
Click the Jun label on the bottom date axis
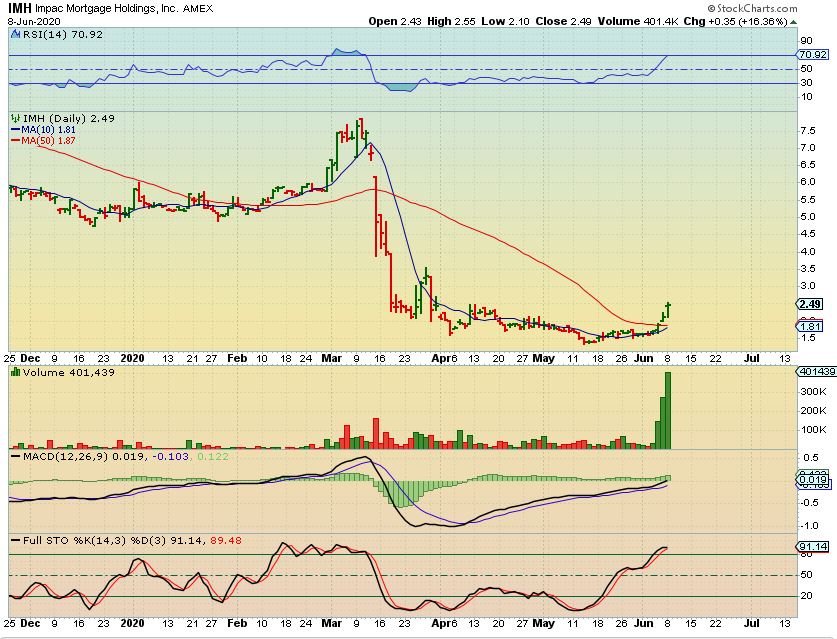coord(643,624)
